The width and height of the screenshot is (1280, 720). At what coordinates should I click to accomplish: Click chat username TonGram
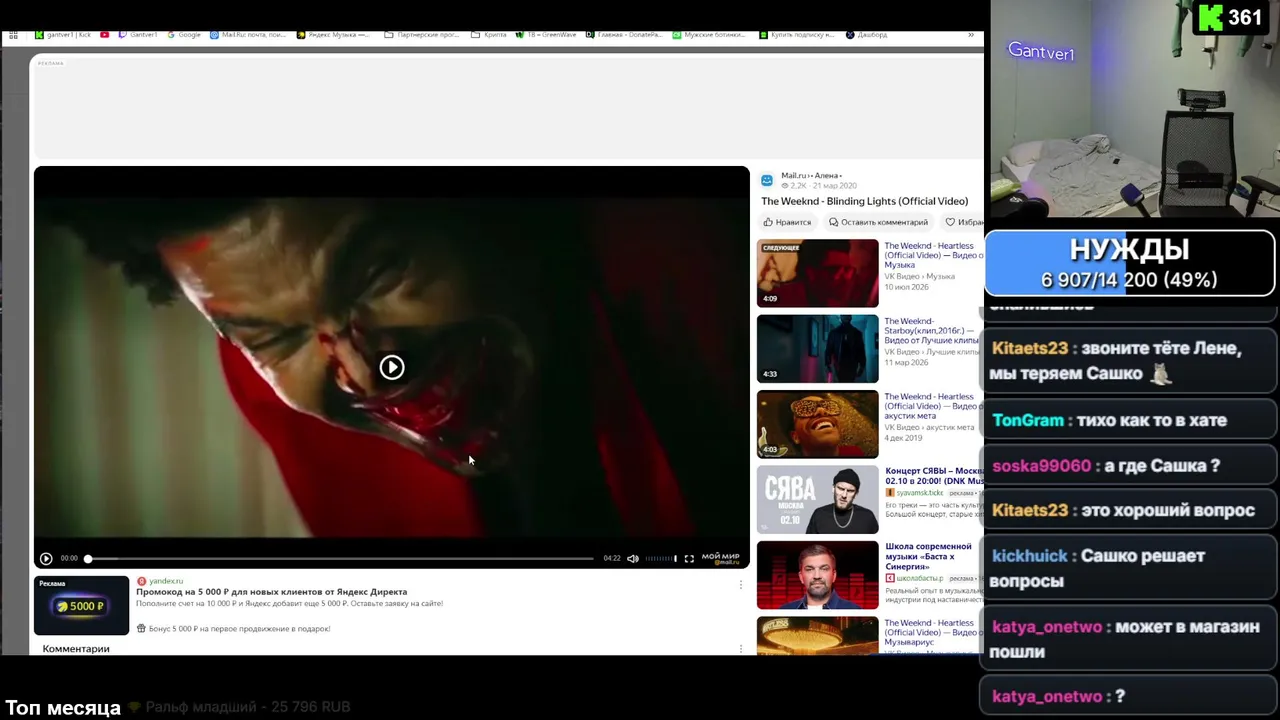tap(1028, 420)
